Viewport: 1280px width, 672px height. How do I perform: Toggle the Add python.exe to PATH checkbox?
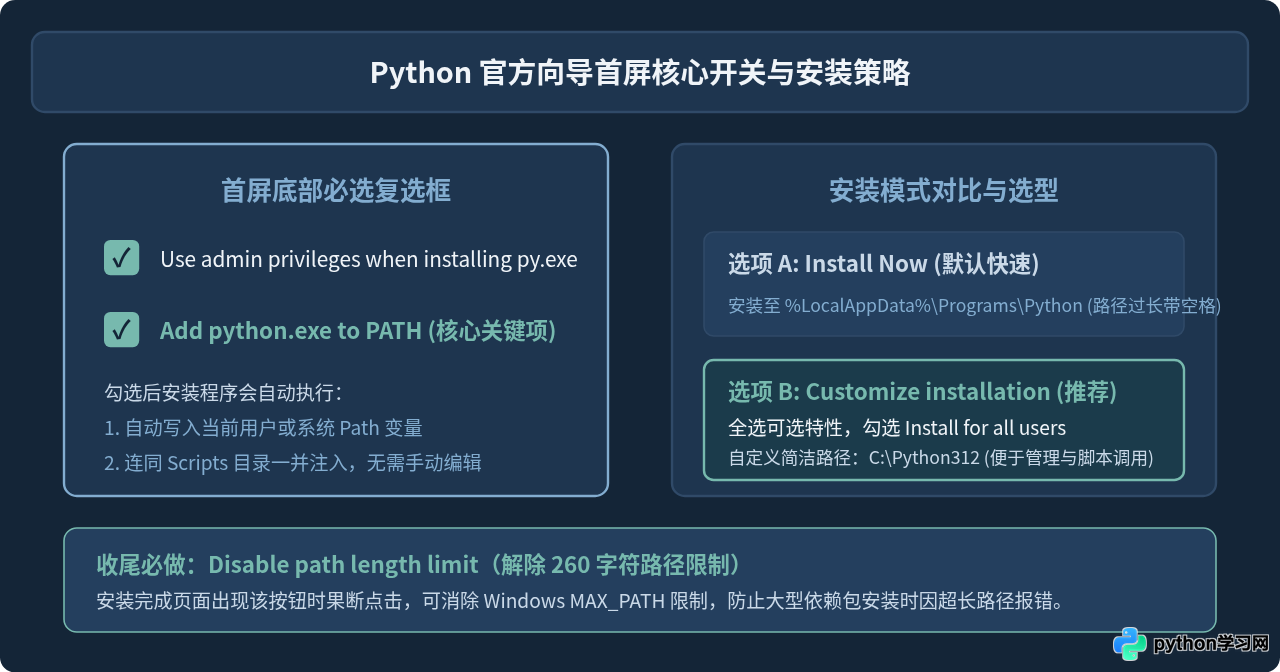(x=122, y=330)
